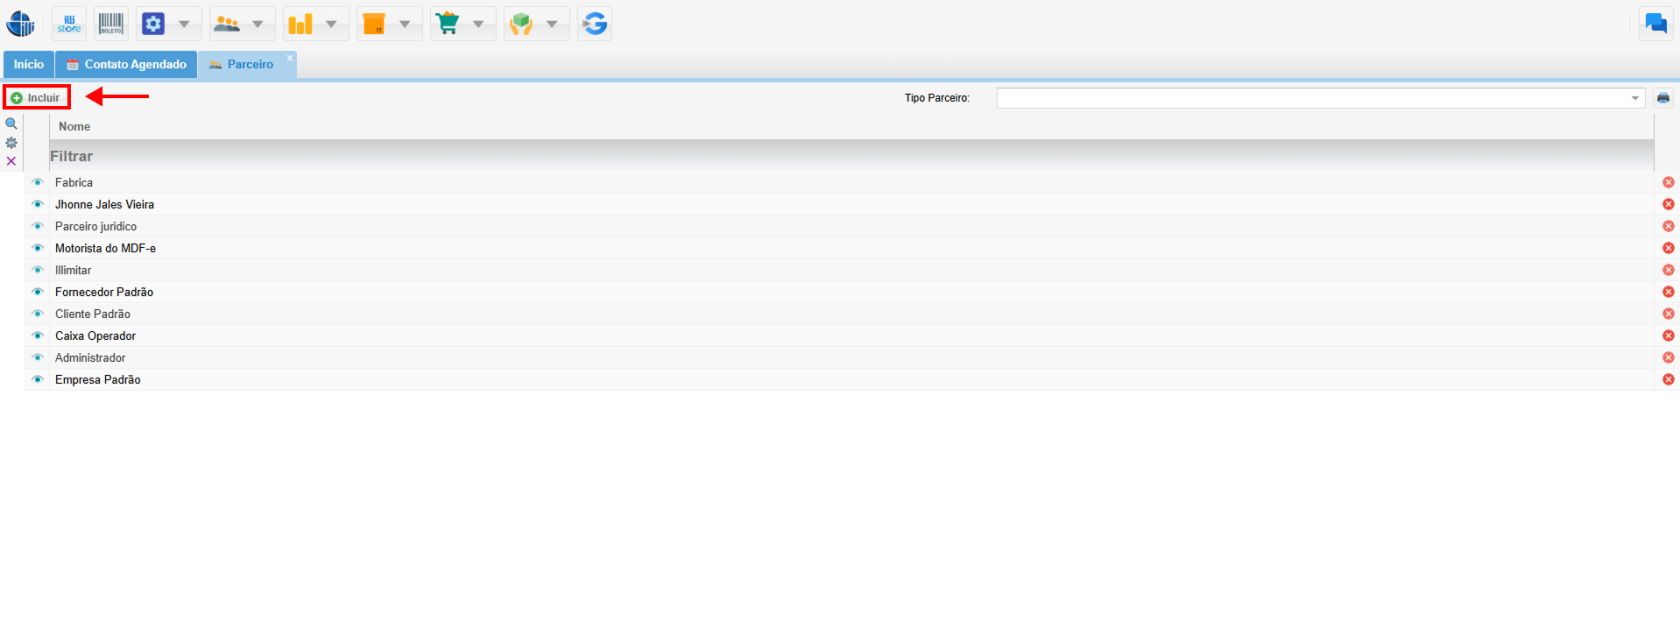Delete the Fabrica partner row
Image resolution: width=1680 pixels, height=643 pixels.
click(1668, 183)
